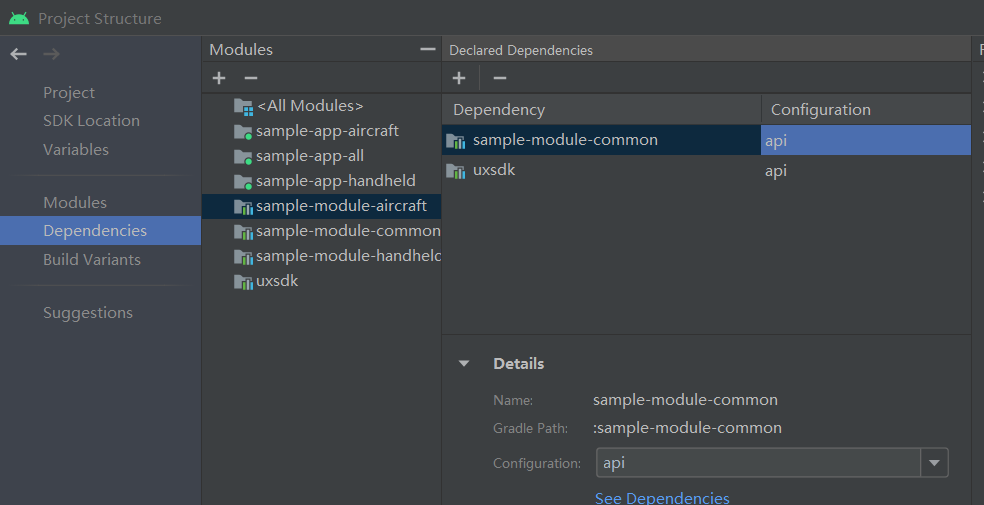
Task: Click the Configuration api combo box field
Action: click(758, 463)
